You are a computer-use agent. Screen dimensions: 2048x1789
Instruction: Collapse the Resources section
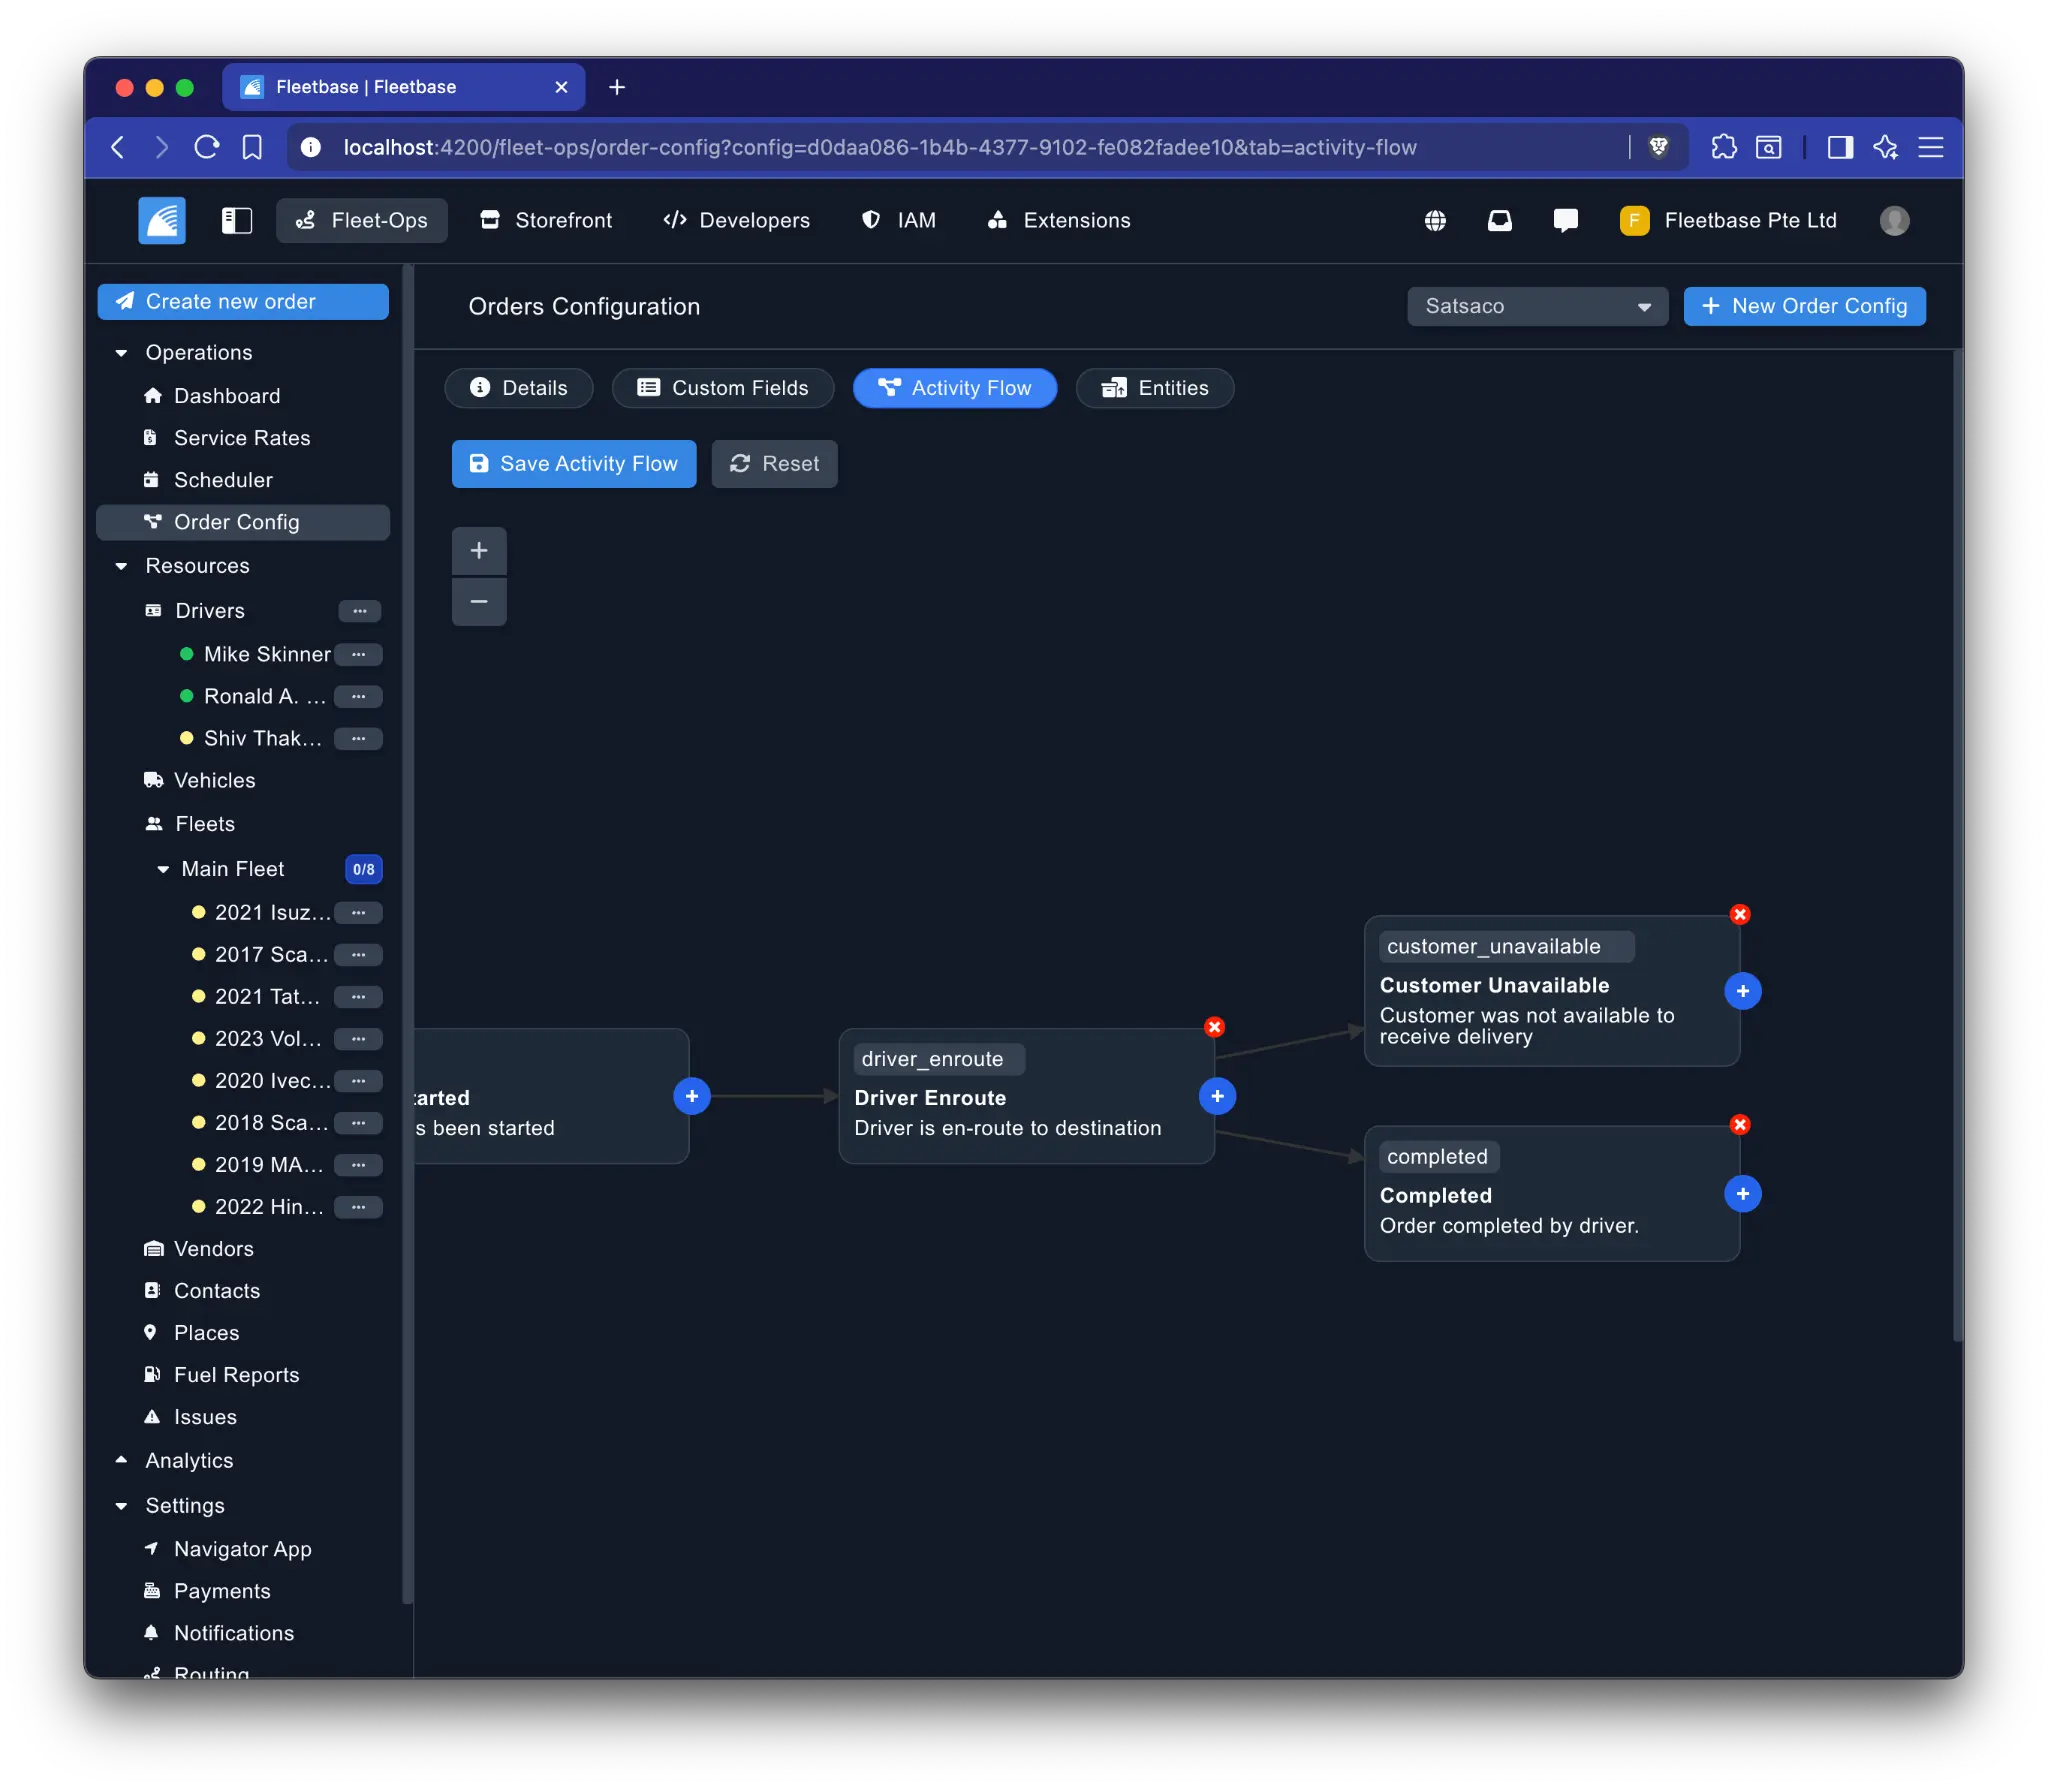pyautogui.click(x=121, y=566)
